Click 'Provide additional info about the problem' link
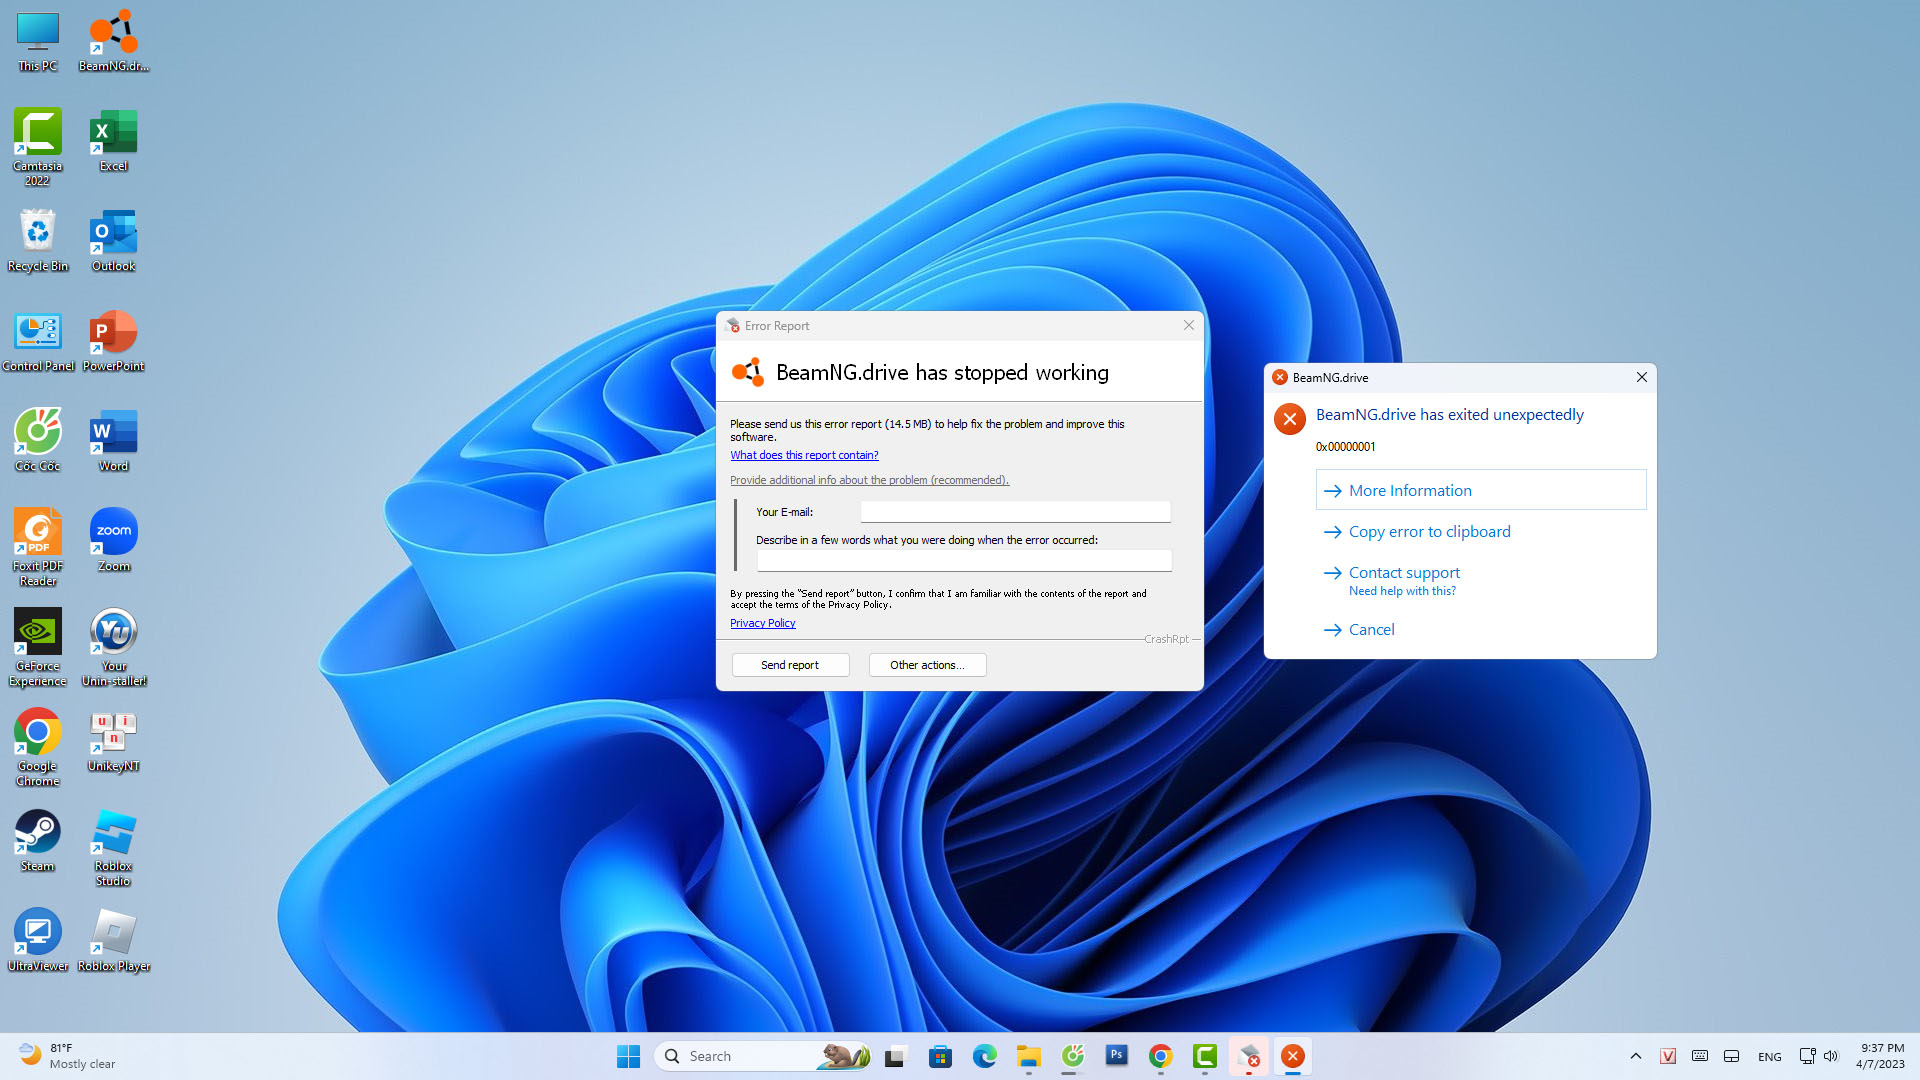Viewport: 1920px width, 1080px height. (869, 480)
